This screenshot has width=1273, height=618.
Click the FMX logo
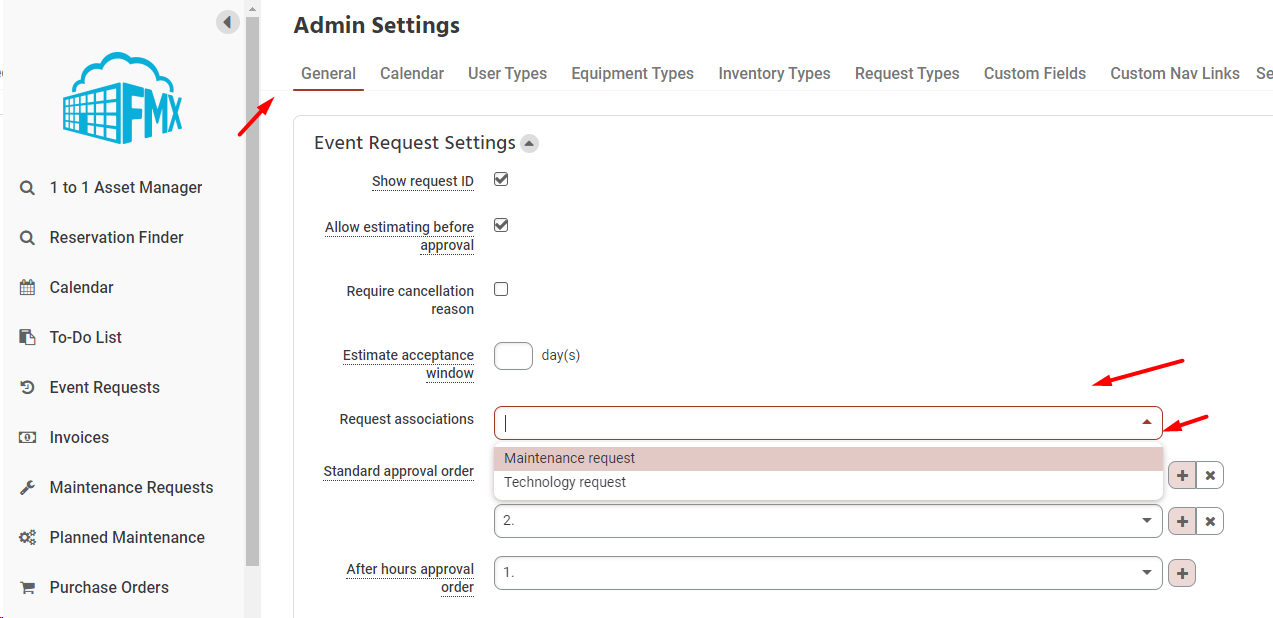(x=123, y=98)
